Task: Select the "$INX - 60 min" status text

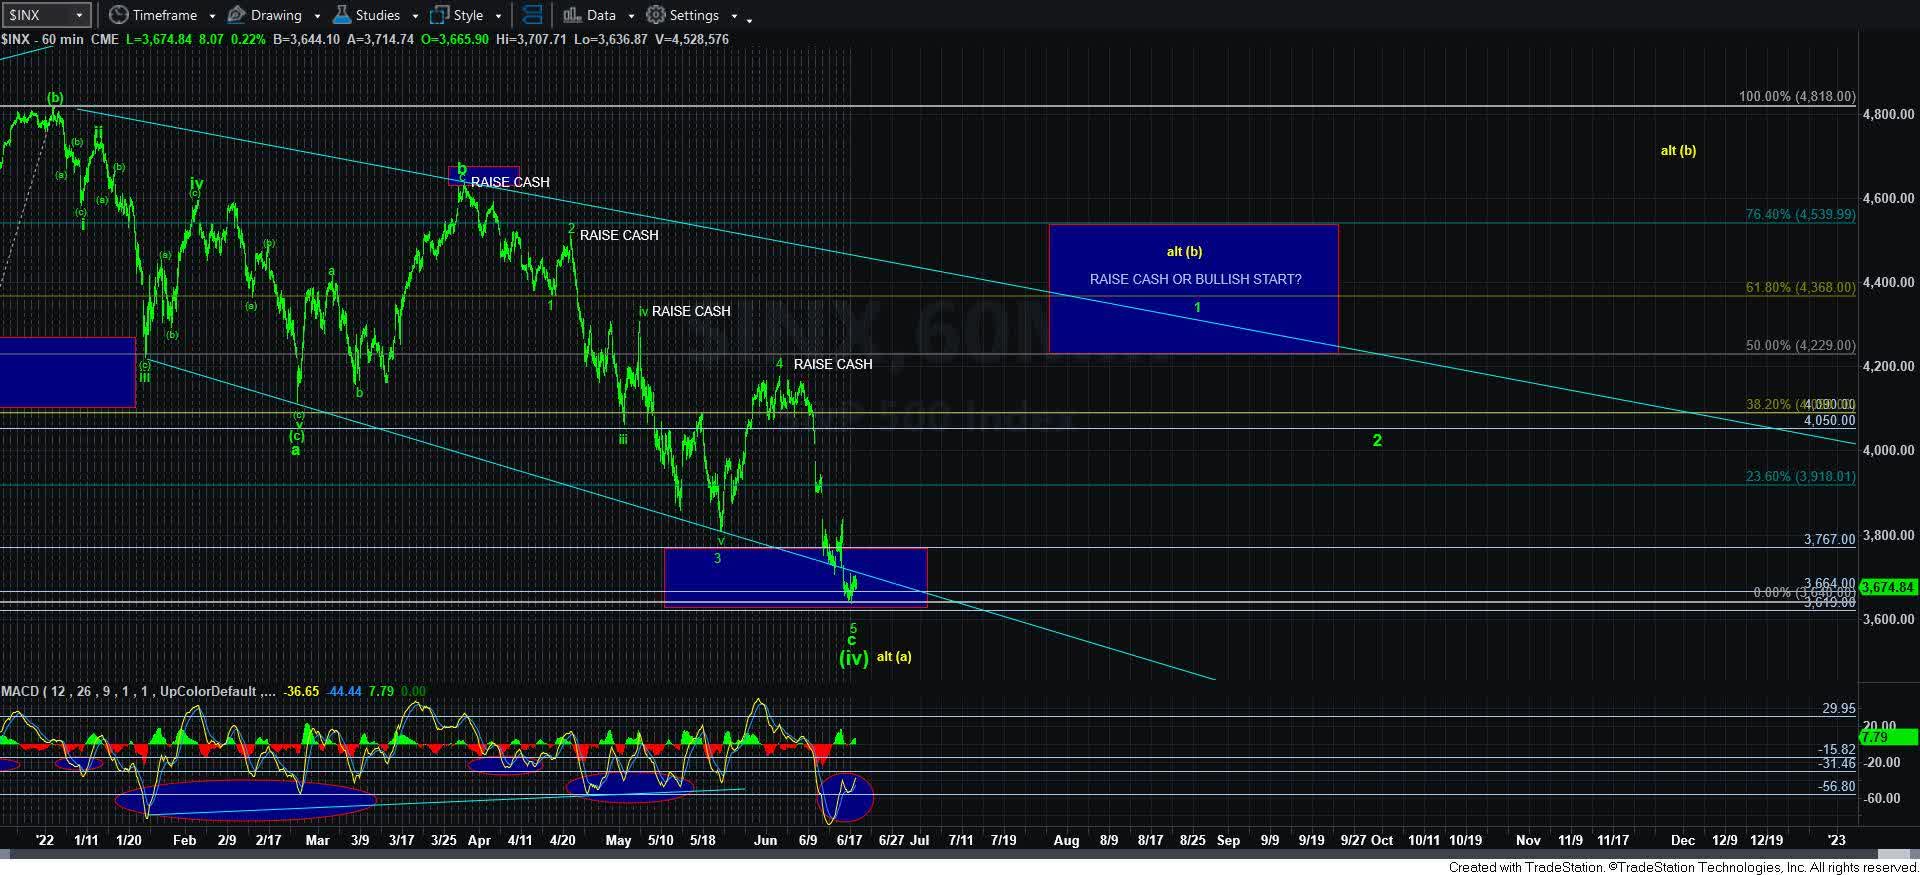Action: [43, 39]
